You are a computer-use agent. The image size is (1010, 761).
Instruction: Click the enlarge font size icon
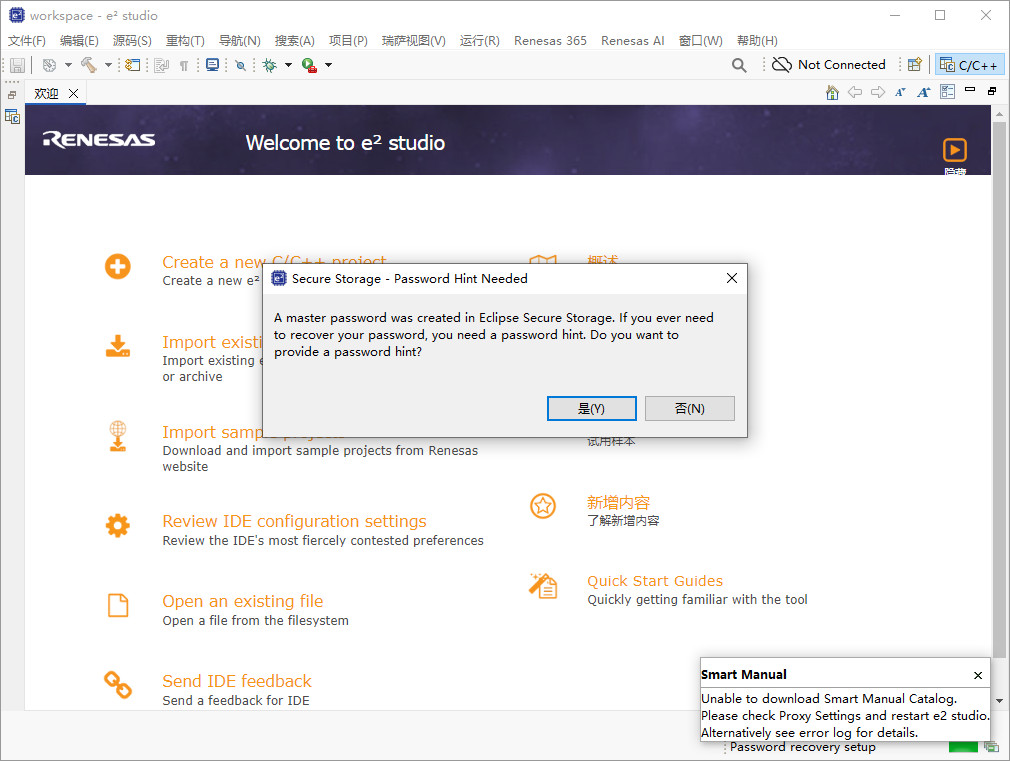[x=924, y=92]
